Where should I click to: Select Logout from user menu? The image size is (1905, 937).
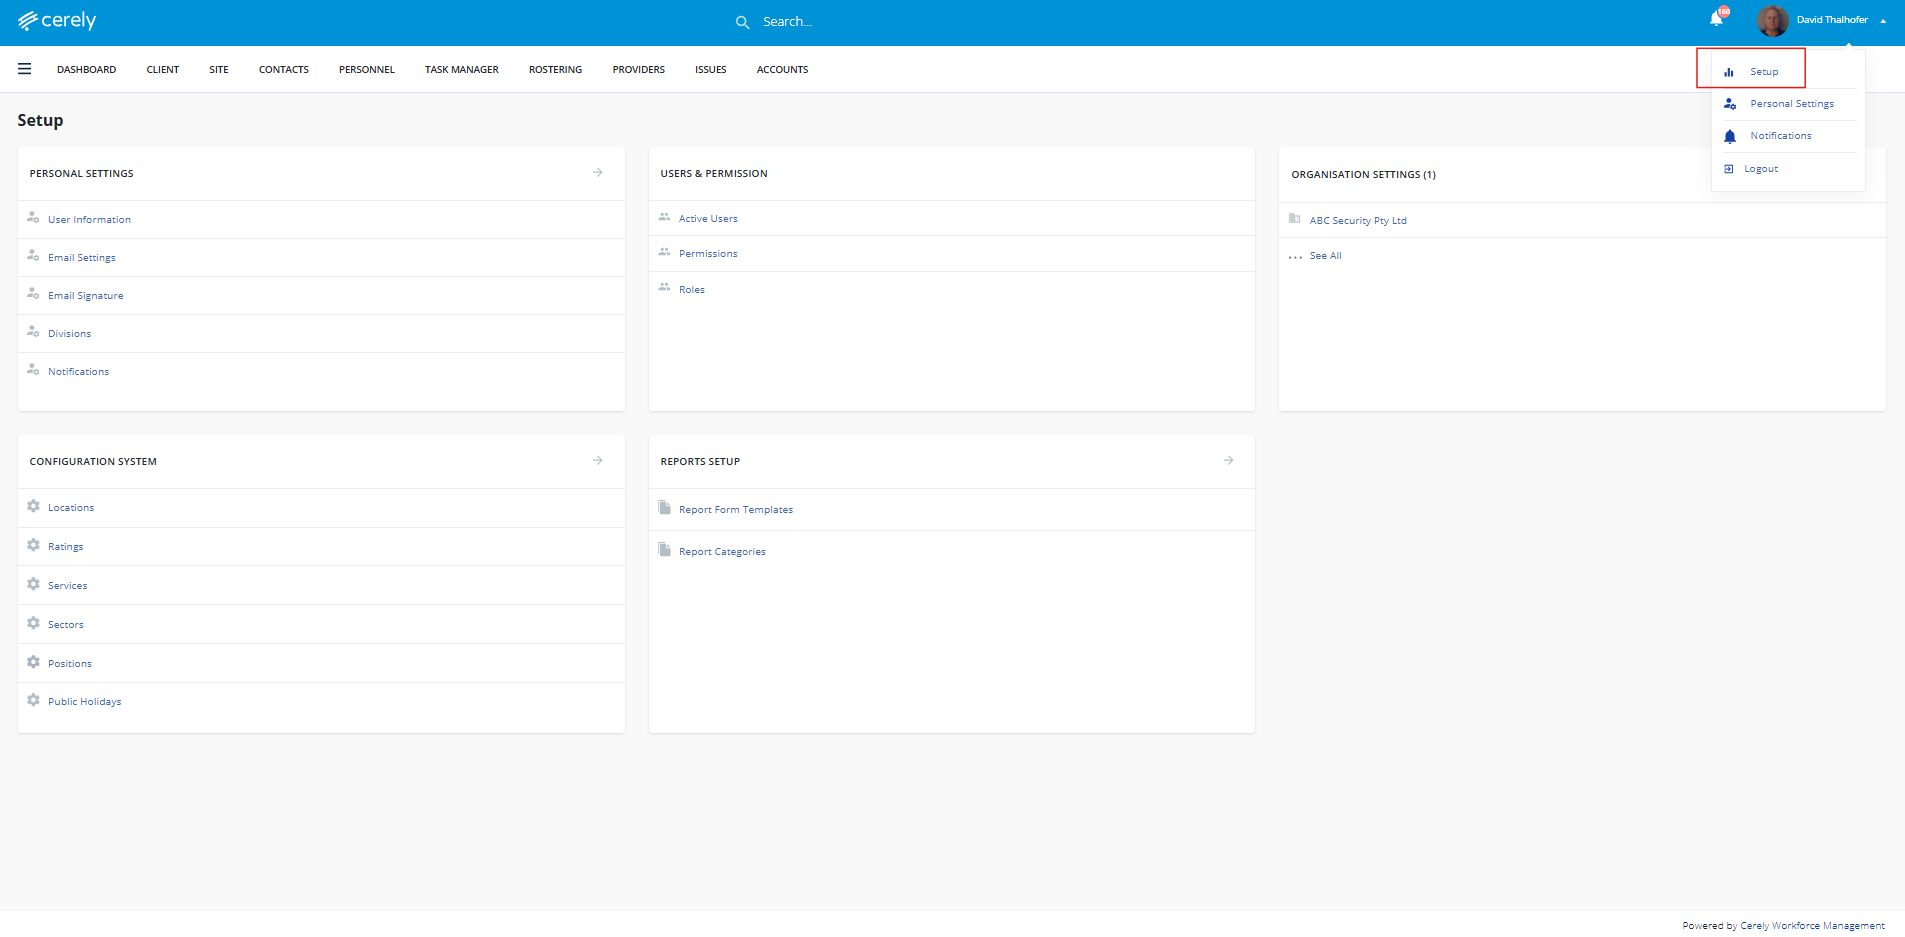click(1761, 169)
